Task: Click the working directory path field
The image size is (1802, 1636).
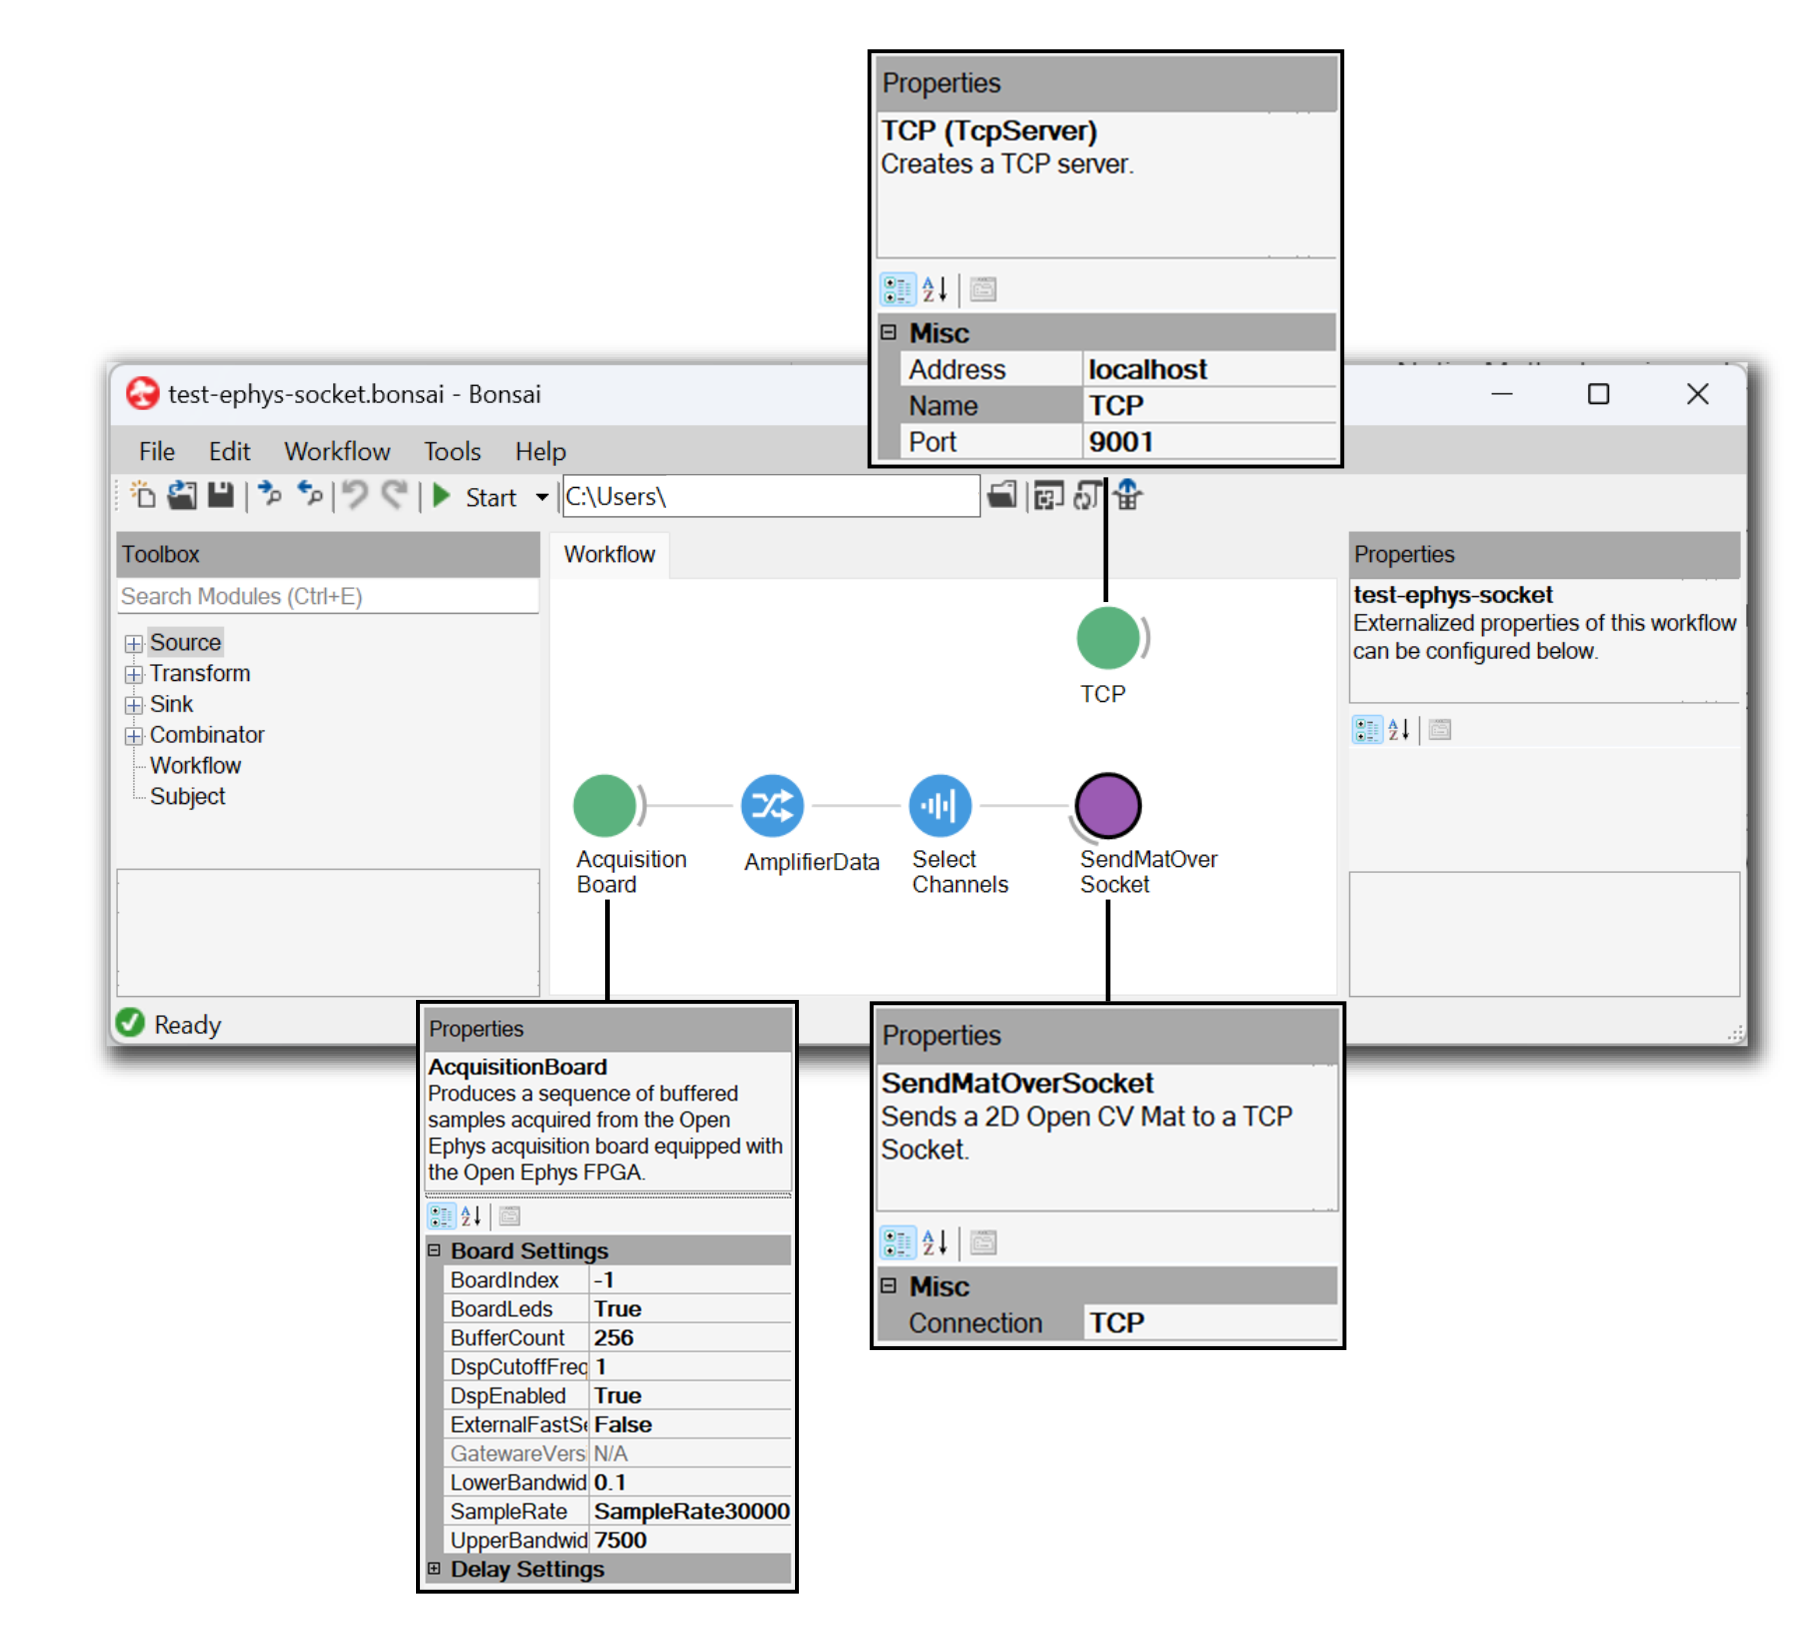Action: tap(771, 497)
